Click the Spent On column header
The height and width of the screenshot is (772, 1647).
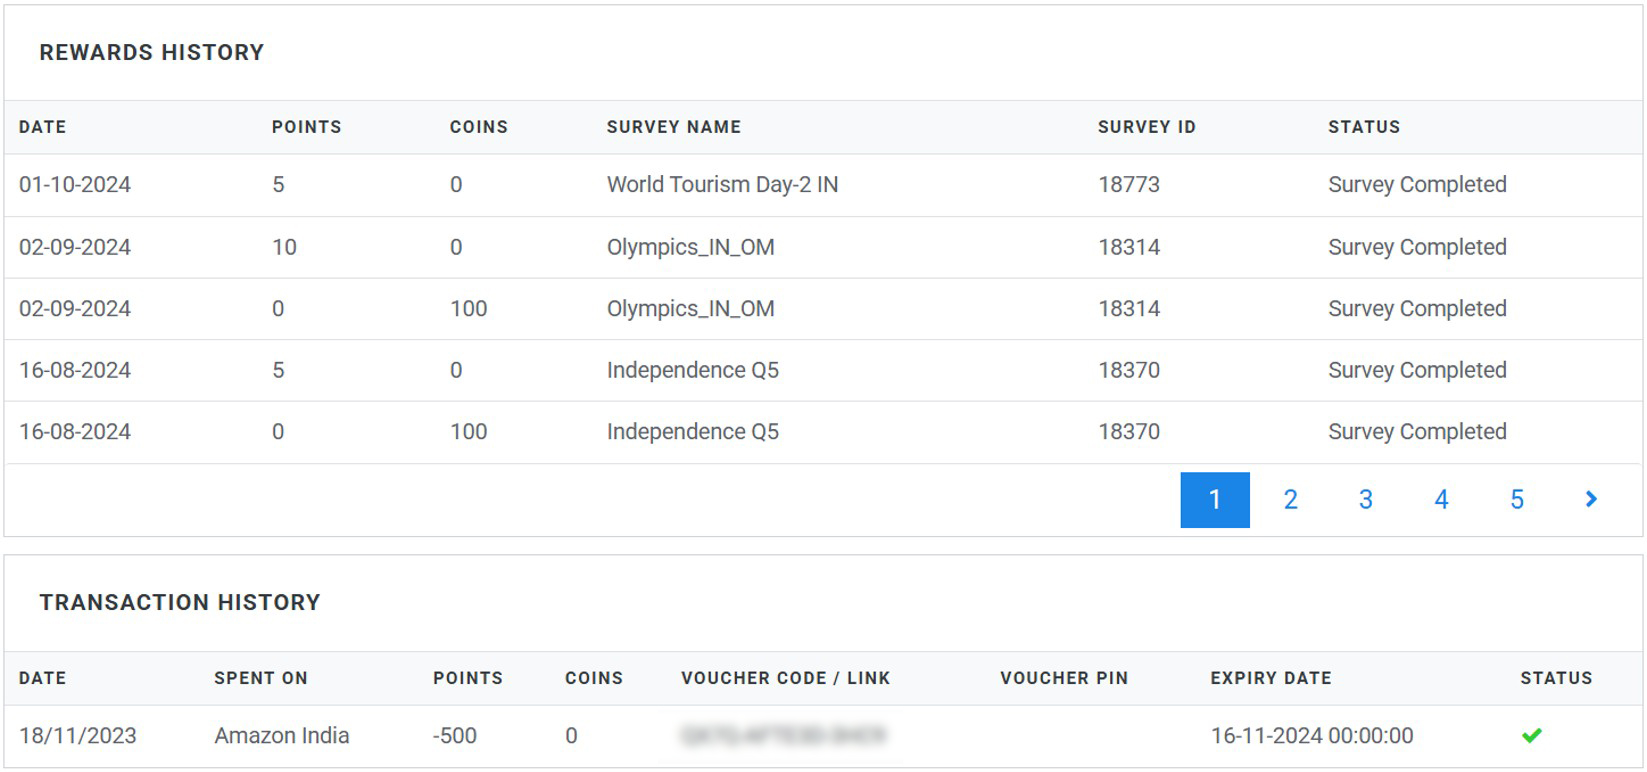pyautogui.click(x=260, y=678)
